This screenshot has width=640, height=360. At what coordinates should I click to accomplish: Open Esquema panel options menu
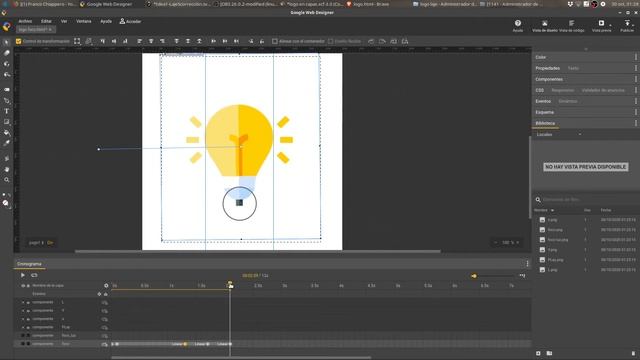point(636,112)
